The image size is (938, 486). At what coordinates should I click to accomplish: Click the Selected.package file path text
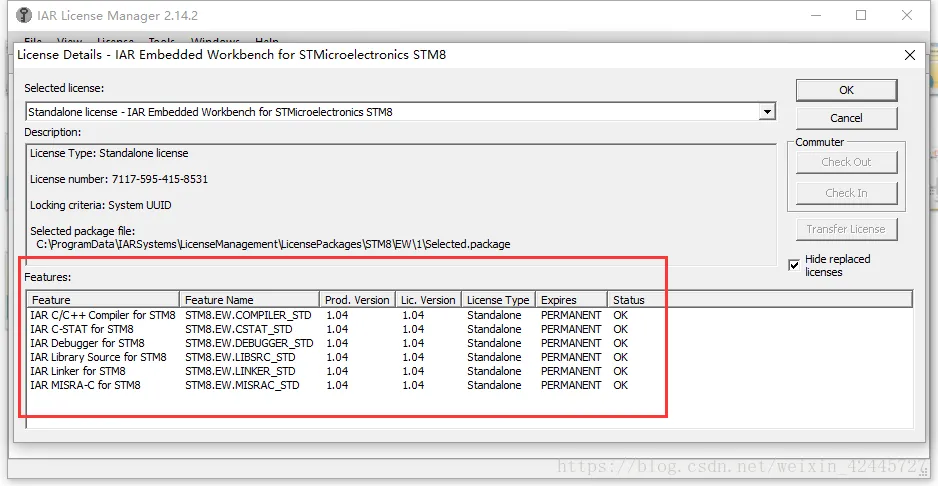(273, 244)
